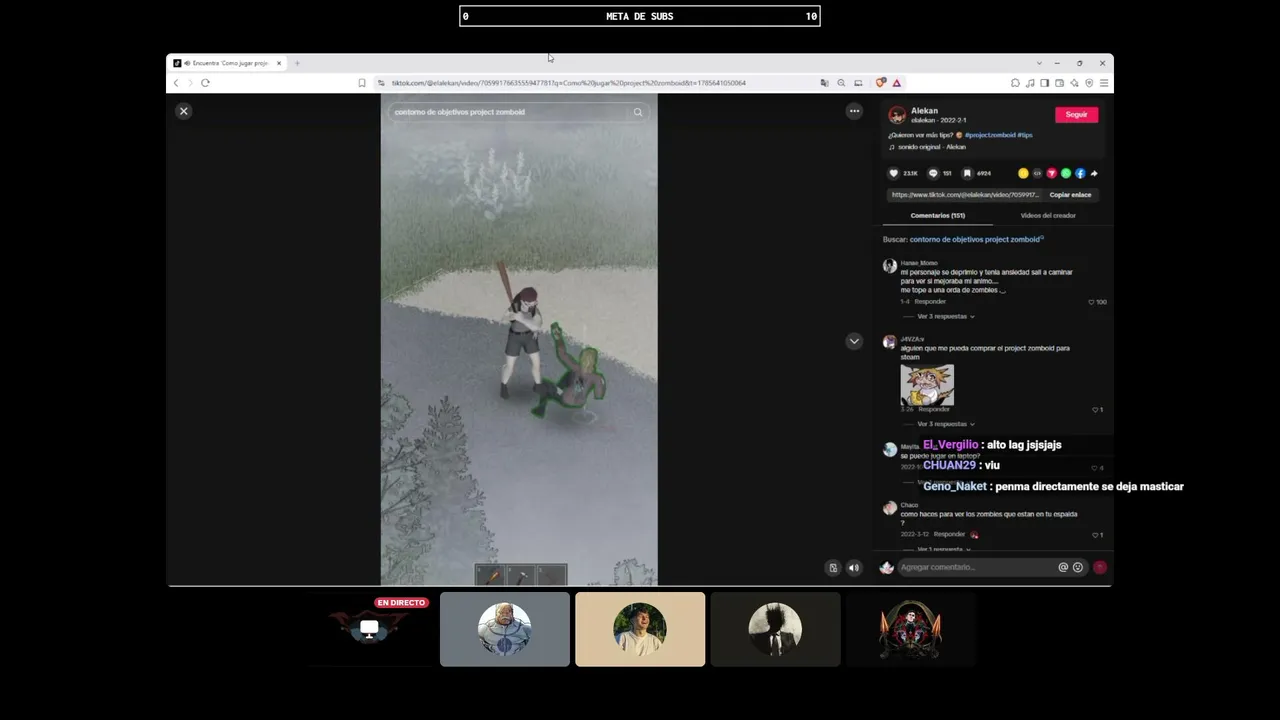Image resolution: width=1280 pixels, height=720 pixels.
Task: Post the comment with the red send button
Action: tap(1100, 567)
